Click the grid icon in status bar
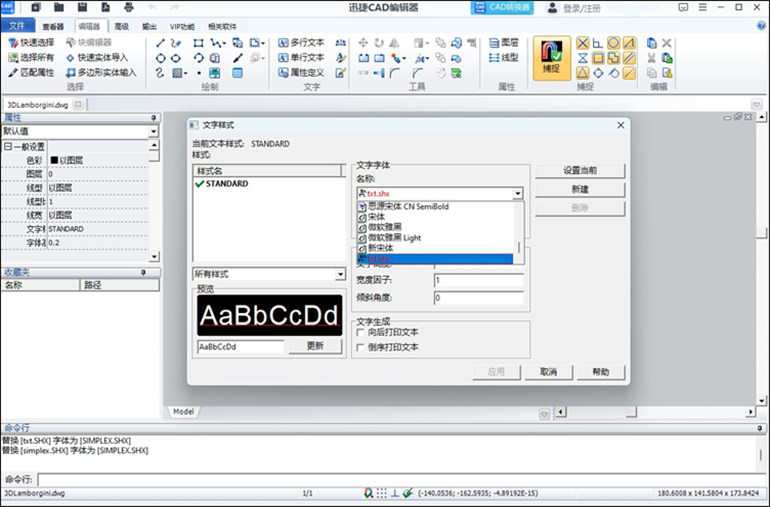This screenshot has width=770, height=507. [x=382, y=493]
